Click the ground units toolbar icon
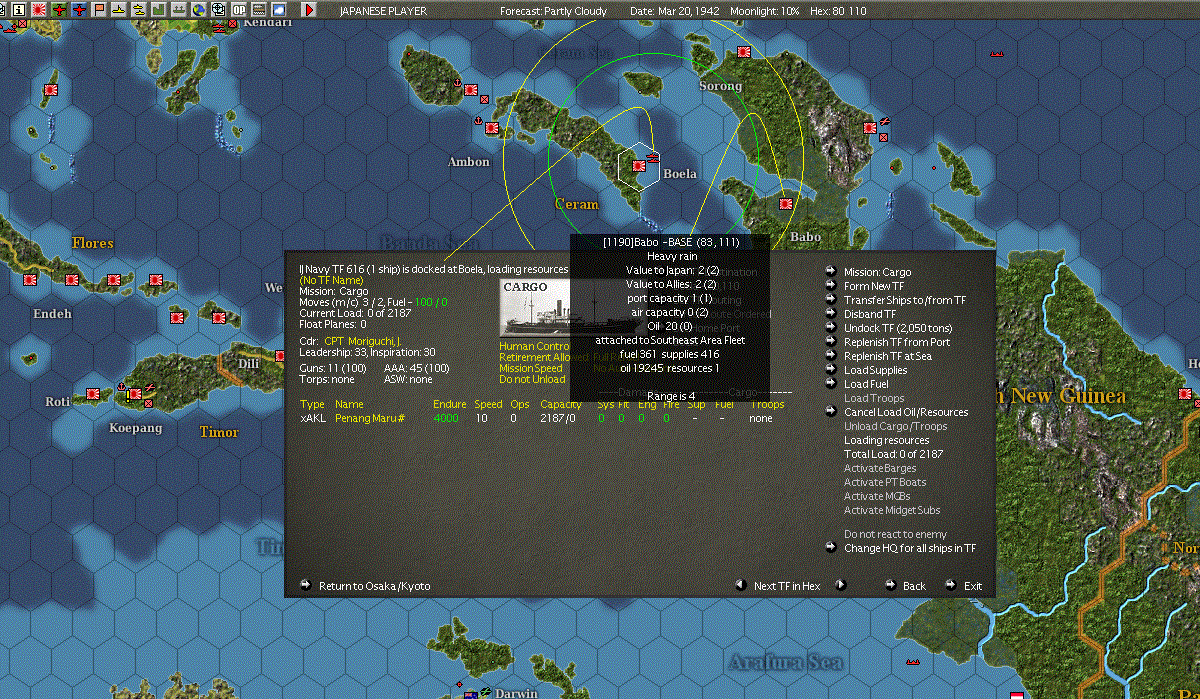 178,9
